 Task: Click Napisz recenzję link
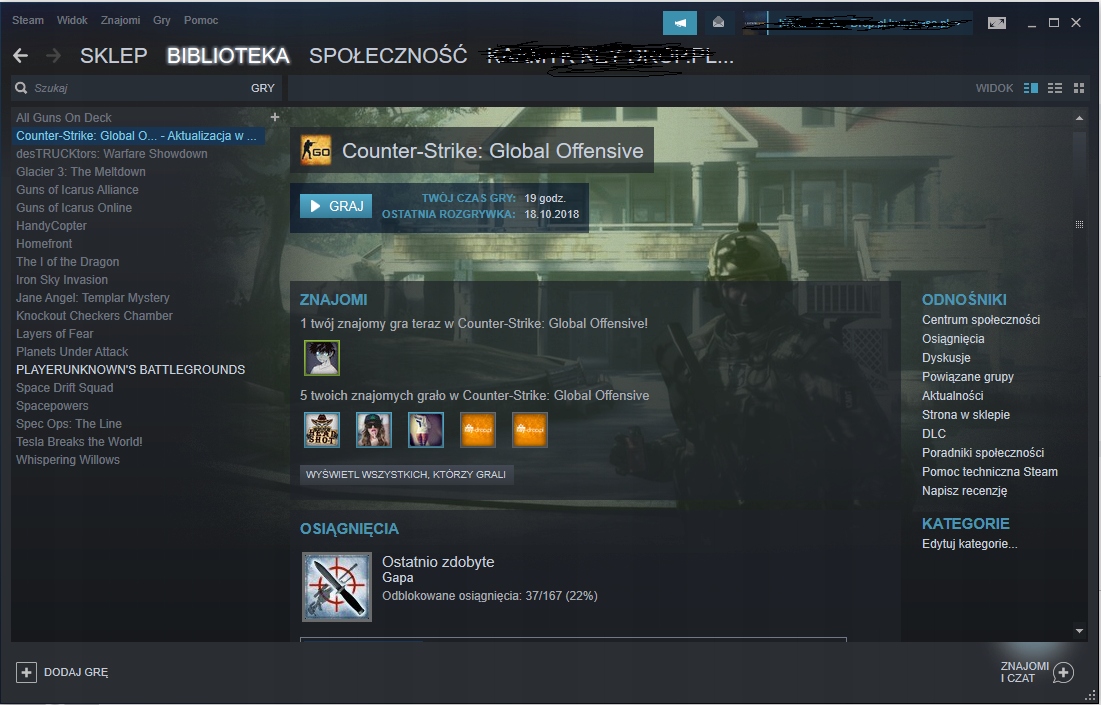(x=964, y=490)
